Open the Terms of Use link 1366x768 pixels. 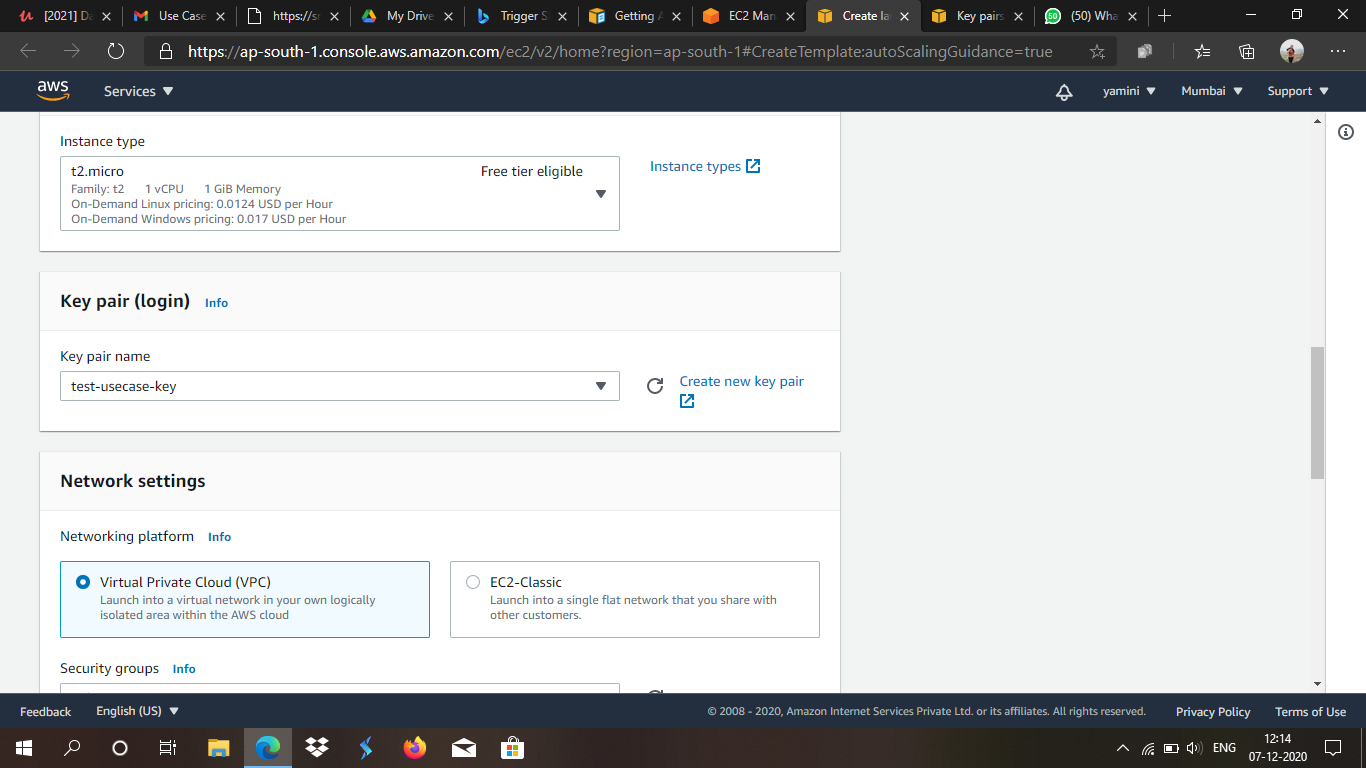point(1310,711)
